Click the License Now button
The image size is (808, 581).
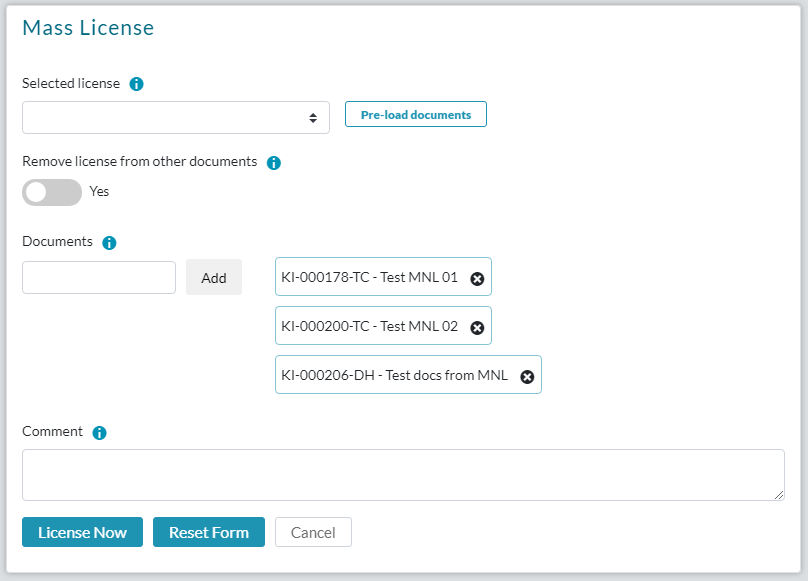click(x=82, y=532)
